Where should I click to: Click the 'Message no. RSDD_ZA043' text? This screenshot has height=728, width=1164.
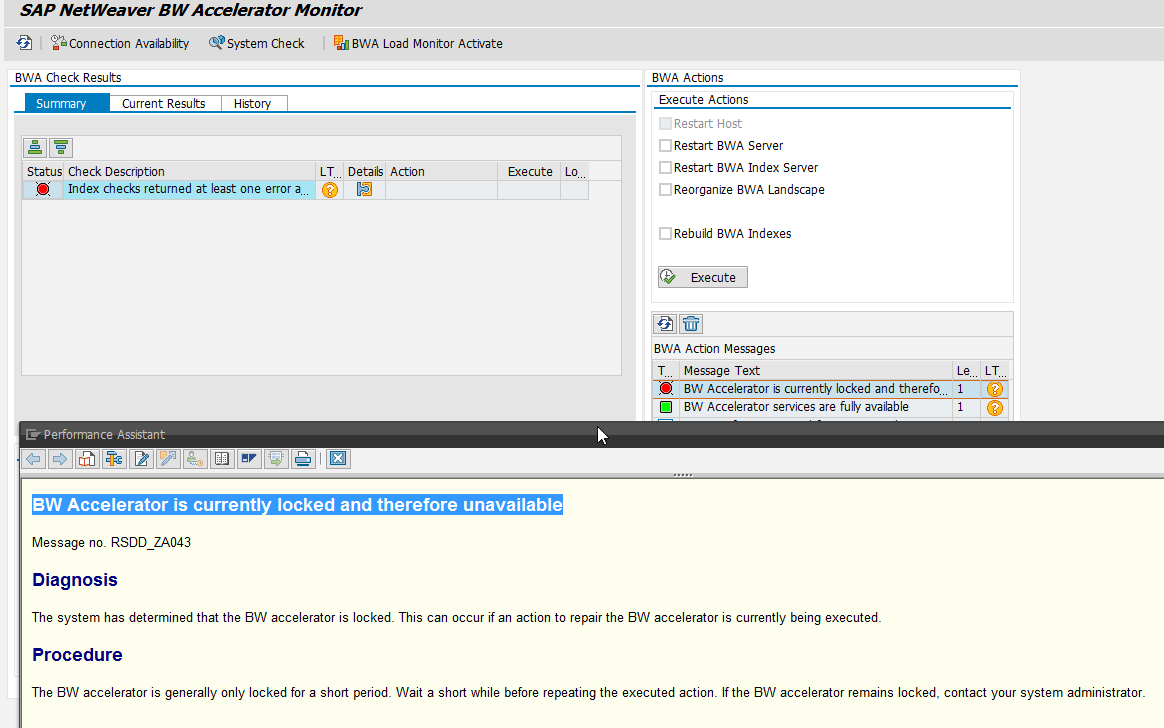click(111, 542)
